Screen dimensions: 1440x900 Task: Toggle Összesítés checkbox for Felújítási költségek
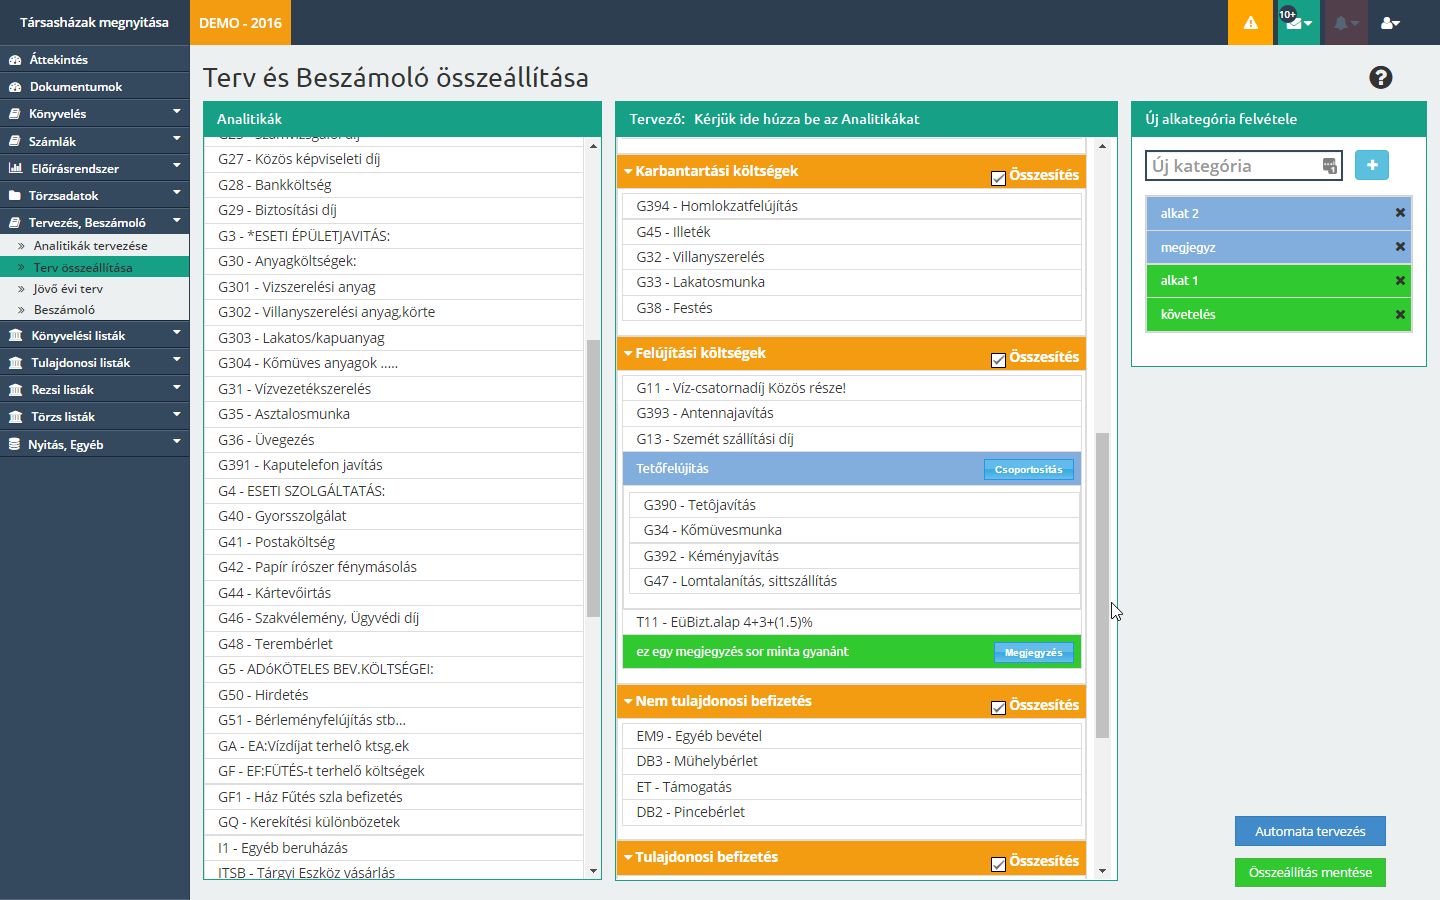pyautogui.click(x=998, y=360)
